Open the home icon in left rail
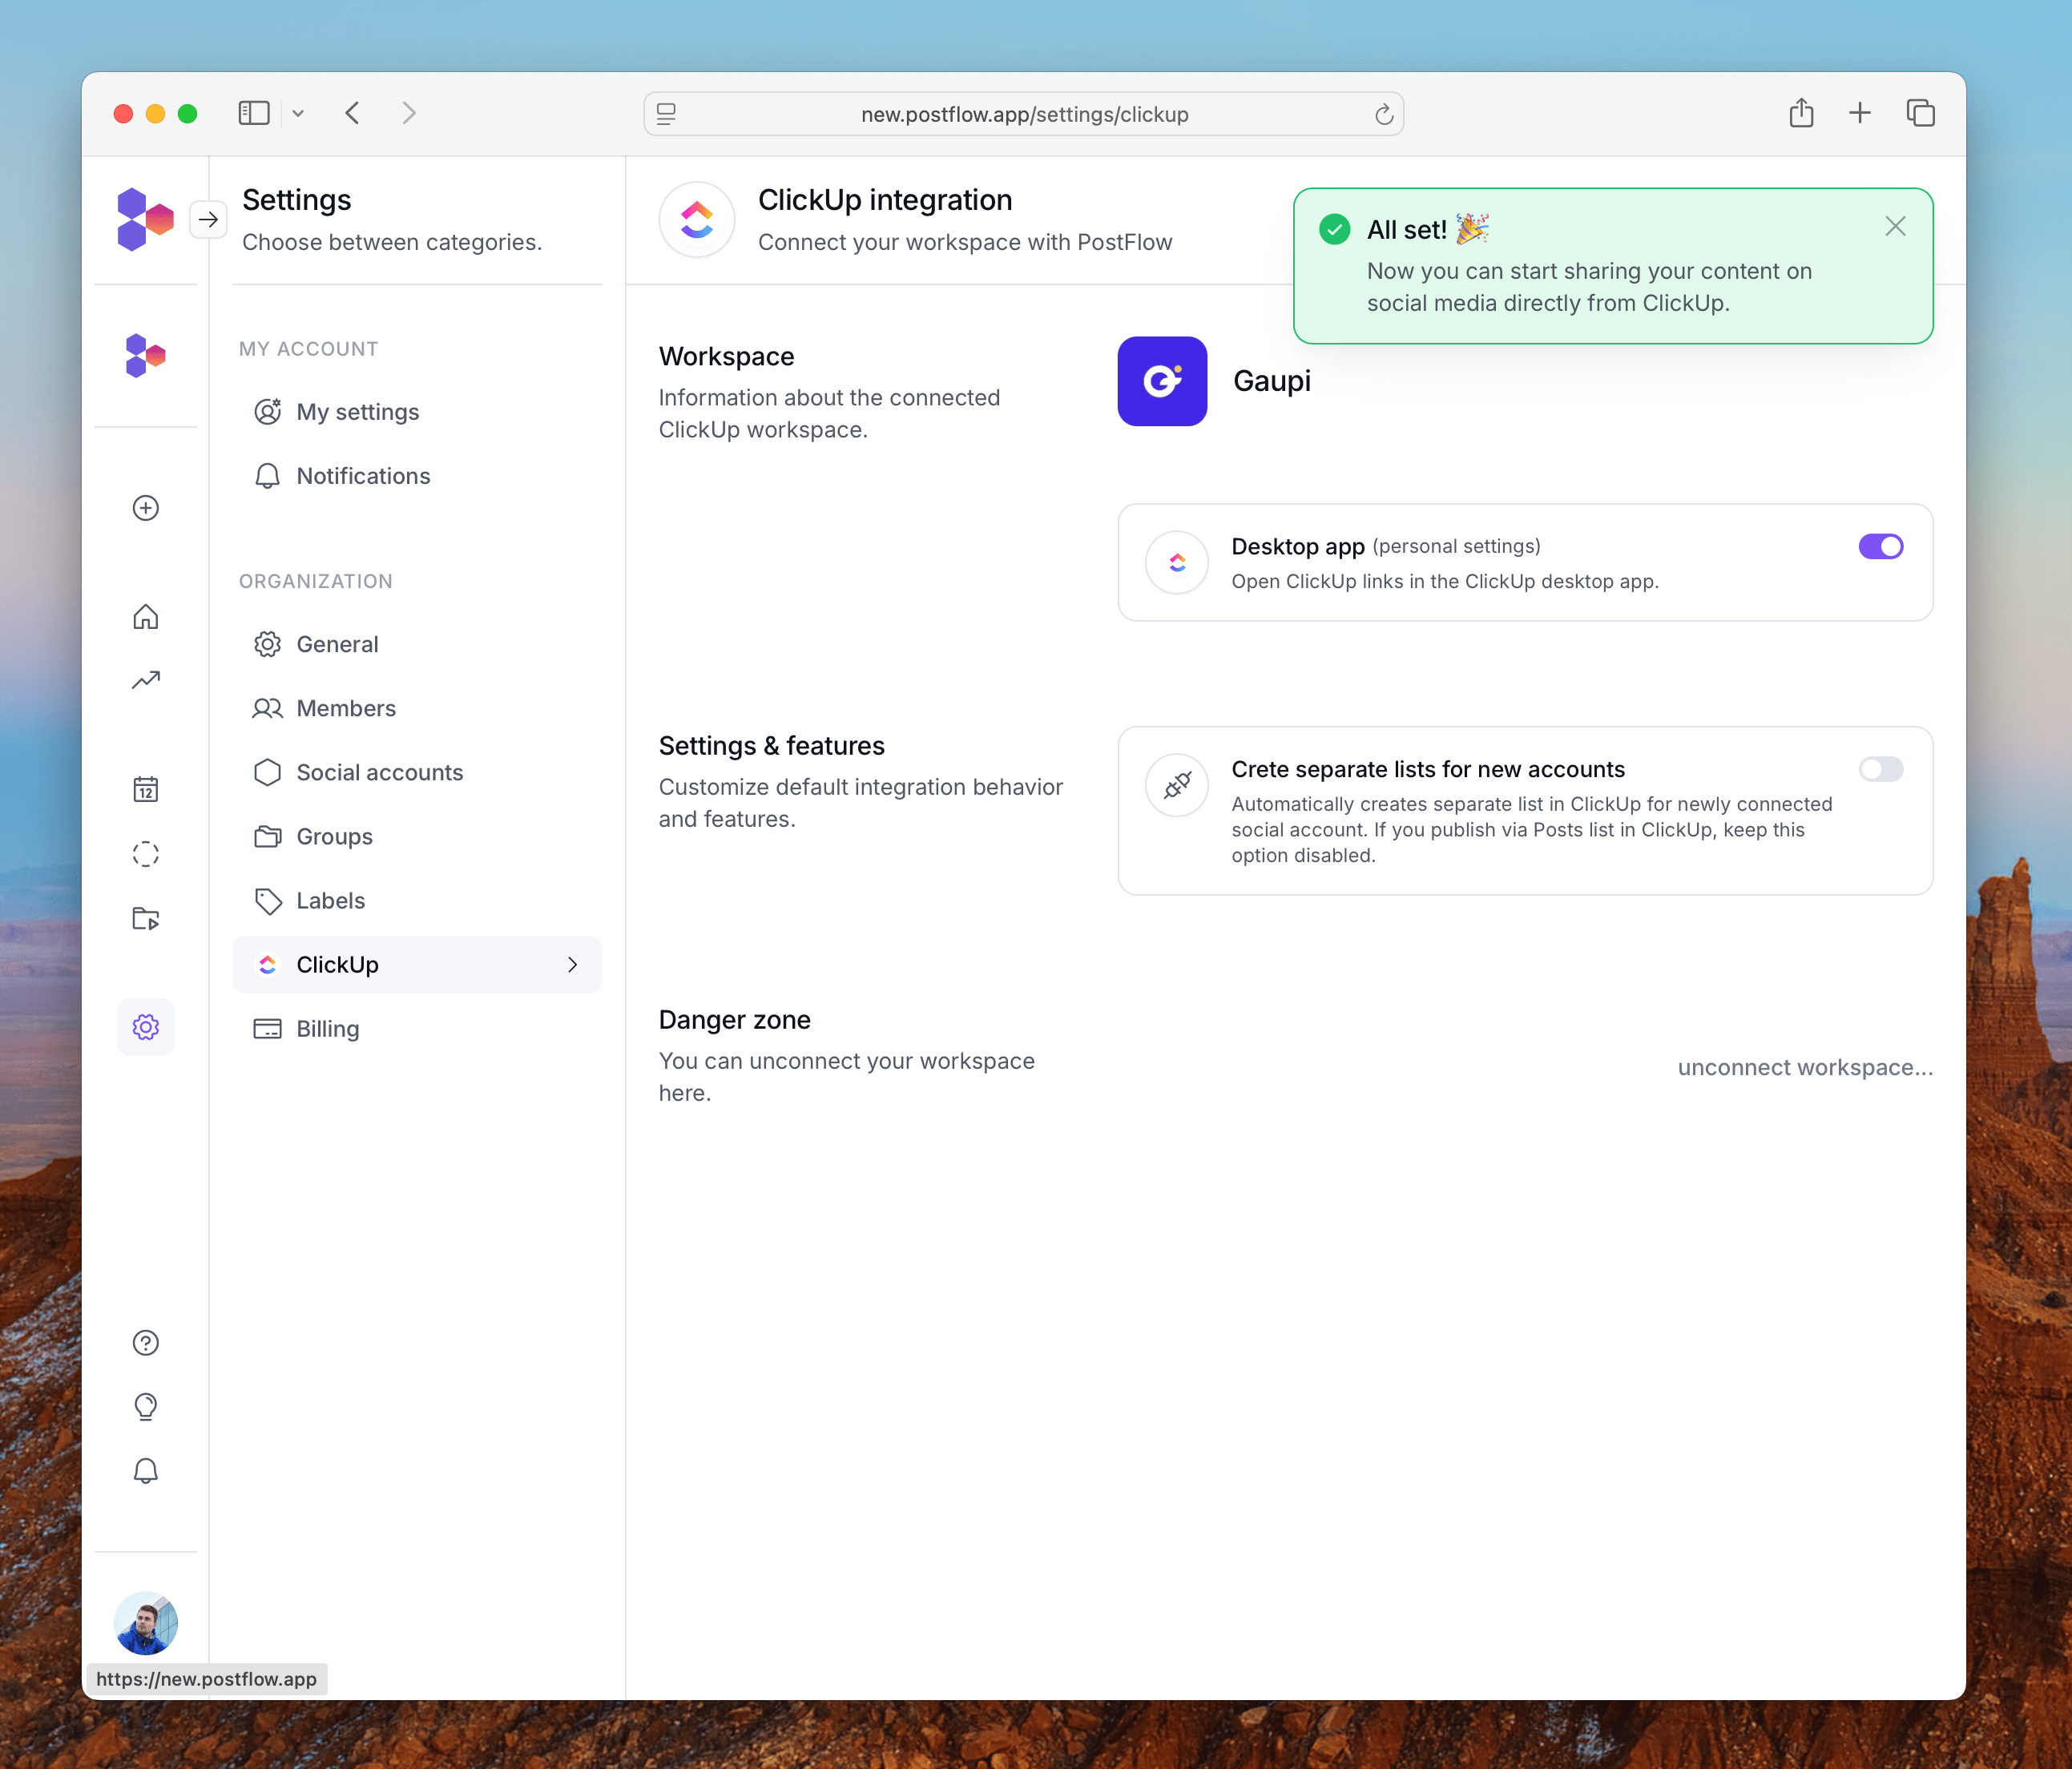This screenshot has height=1769, width=2072. [x=146, y=616]
